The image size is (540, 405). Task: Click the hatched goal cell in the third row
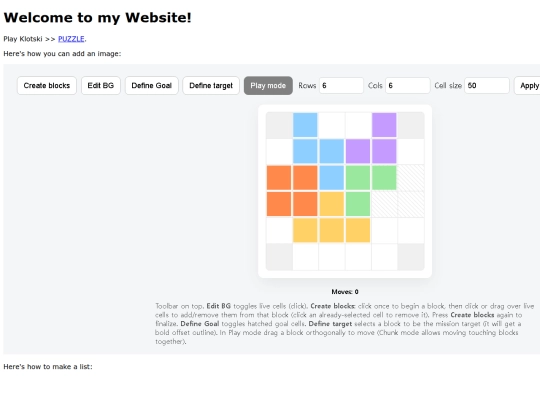[x=411, y=178]
